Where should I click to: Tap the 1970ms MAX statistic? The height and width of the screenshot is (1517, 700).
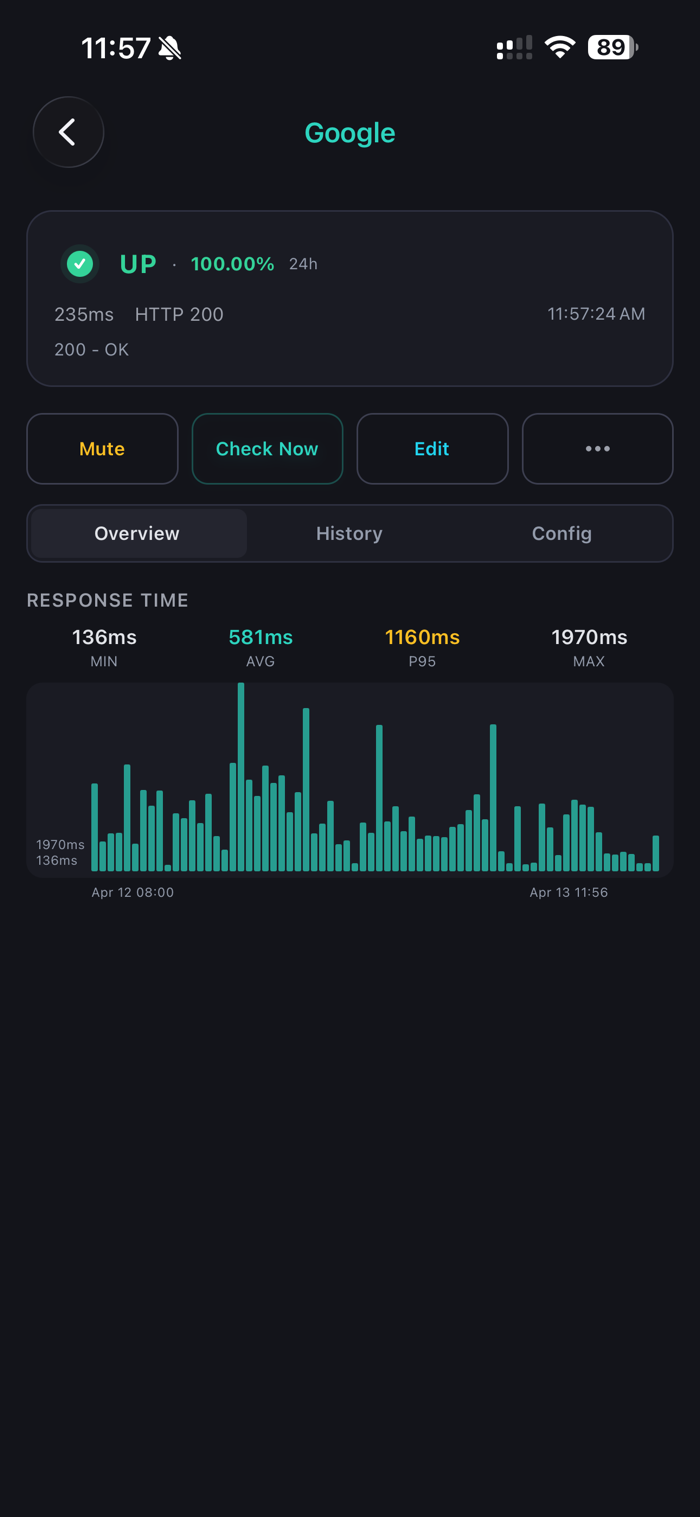pos(589,647)
